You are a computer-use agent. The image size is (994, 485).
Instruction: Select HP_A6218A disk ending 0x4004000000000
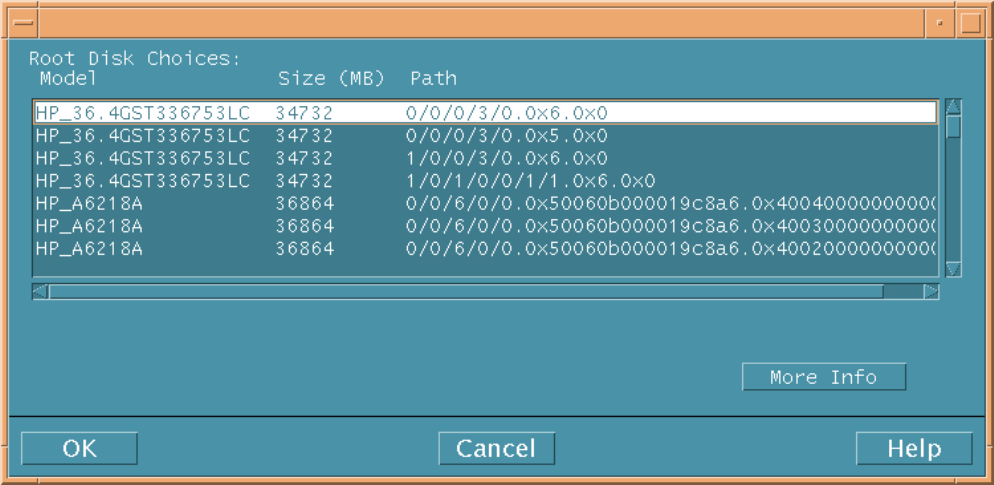486,204
